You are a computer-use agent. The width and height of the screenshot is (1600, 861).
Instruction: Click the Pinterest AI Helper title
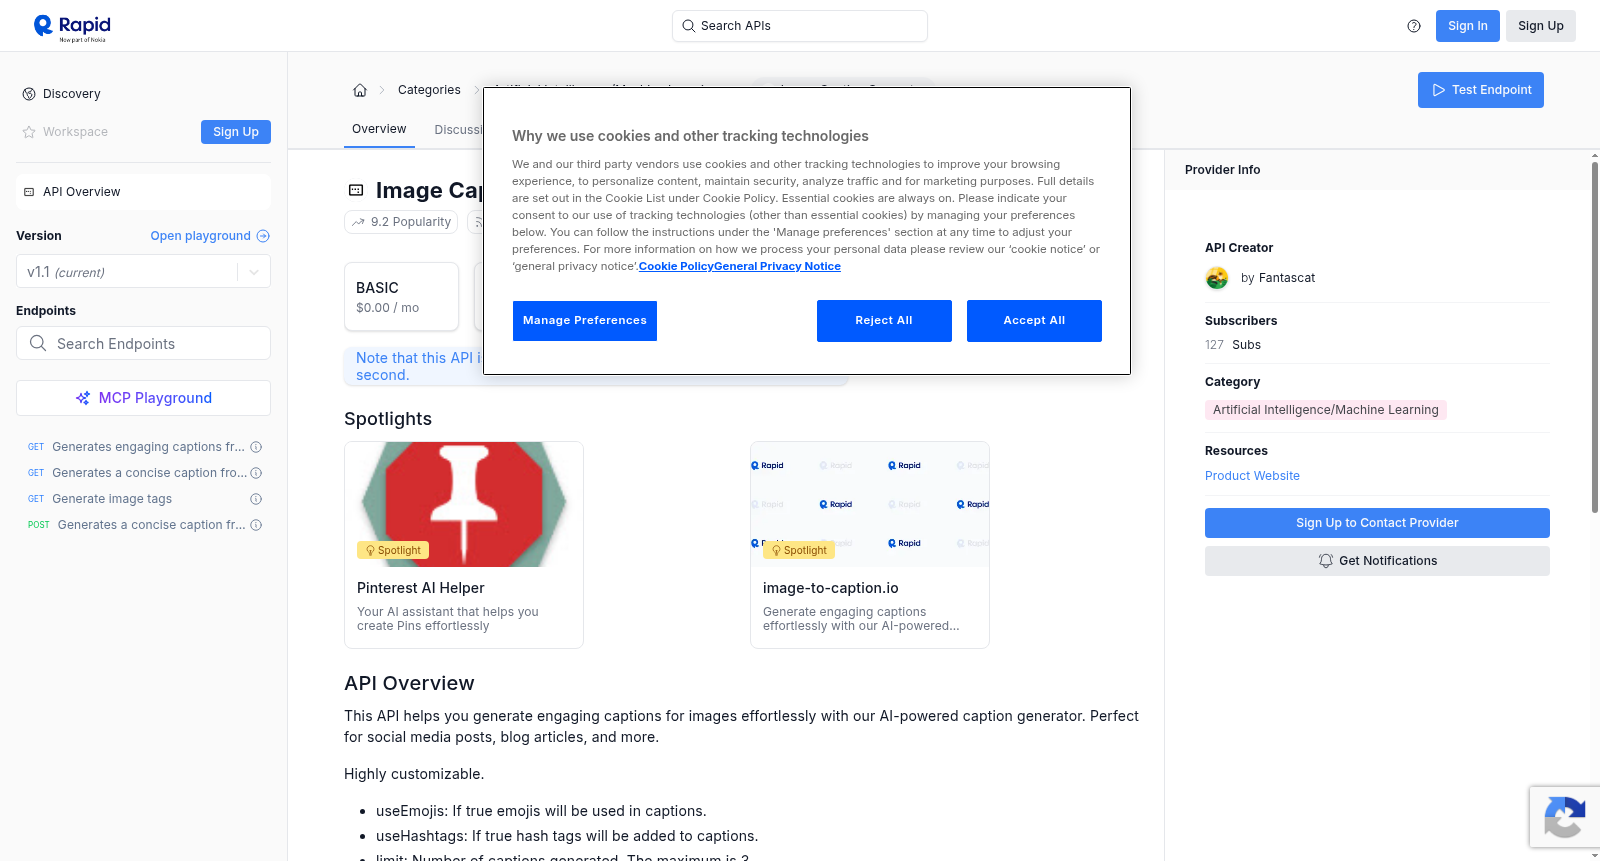coord(420,588)
